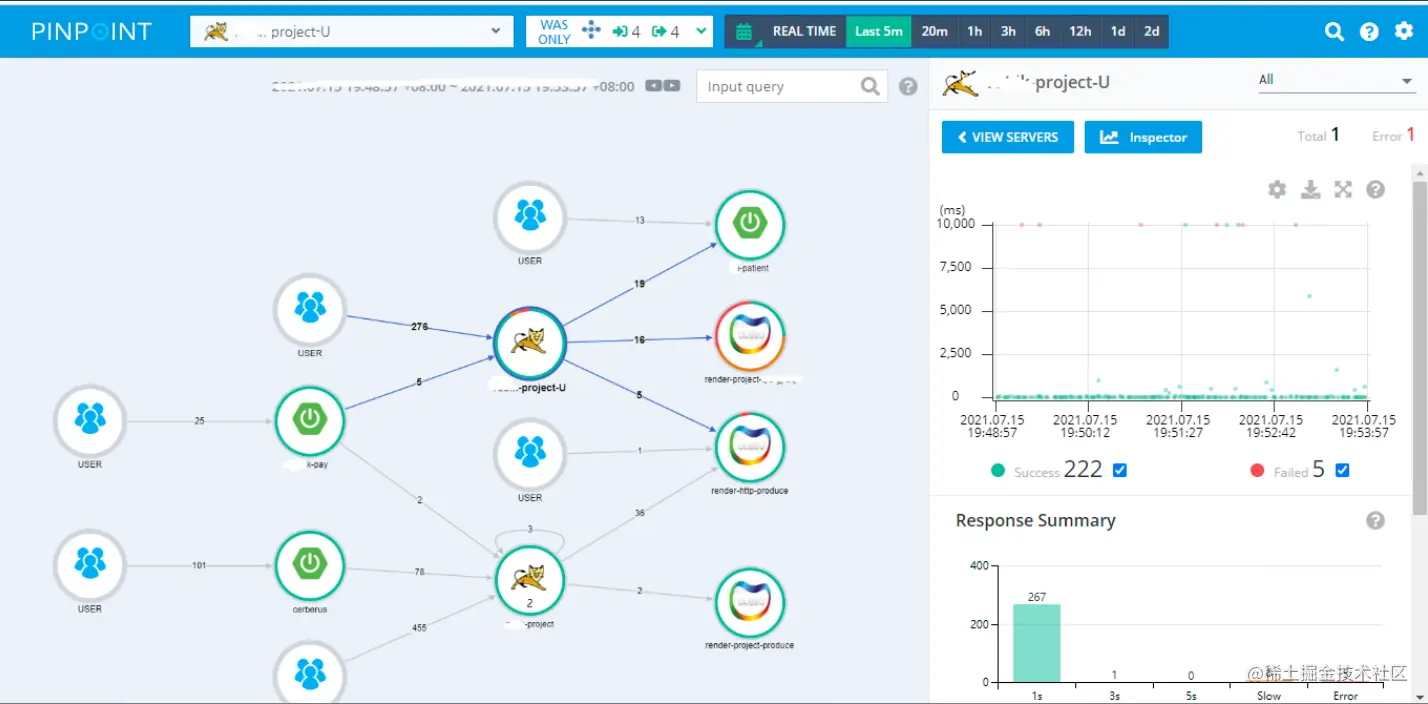This screenshot has width=1428, height=704.
Task: Expand the scatter chart to fullscreen
Action: click(1343, 189)
